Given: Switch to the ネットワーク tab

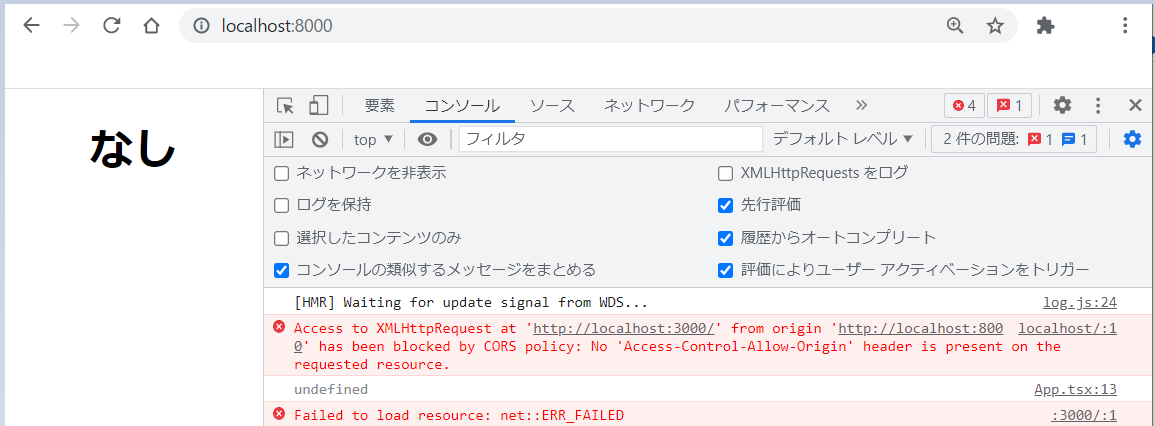Looking at the screenshot, I should [649, 105].
